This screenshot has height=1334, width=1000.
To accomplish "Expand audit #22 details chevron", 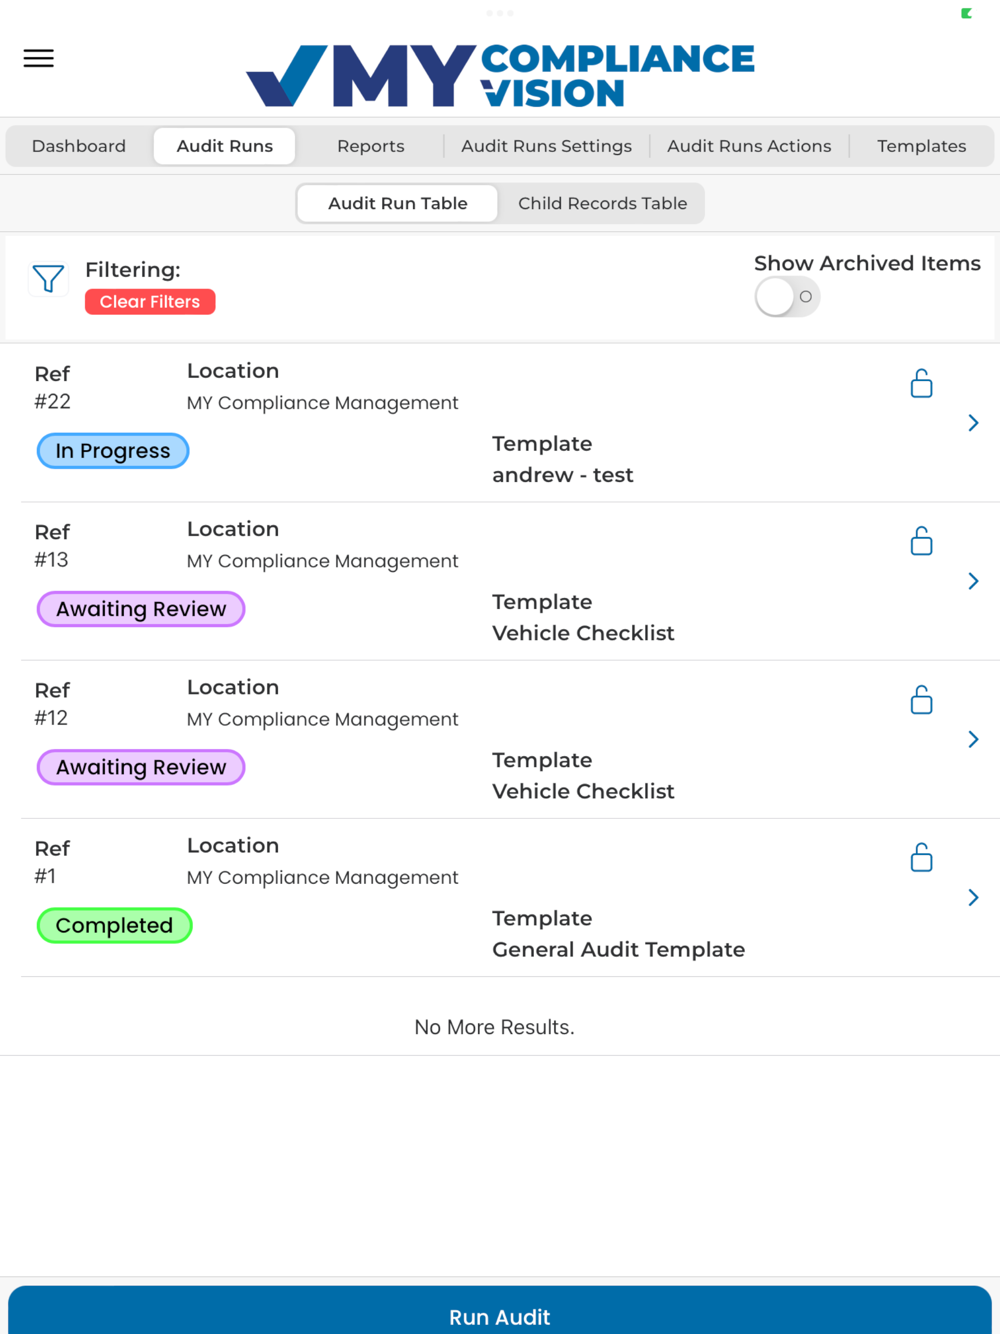I will coord(973,423).
